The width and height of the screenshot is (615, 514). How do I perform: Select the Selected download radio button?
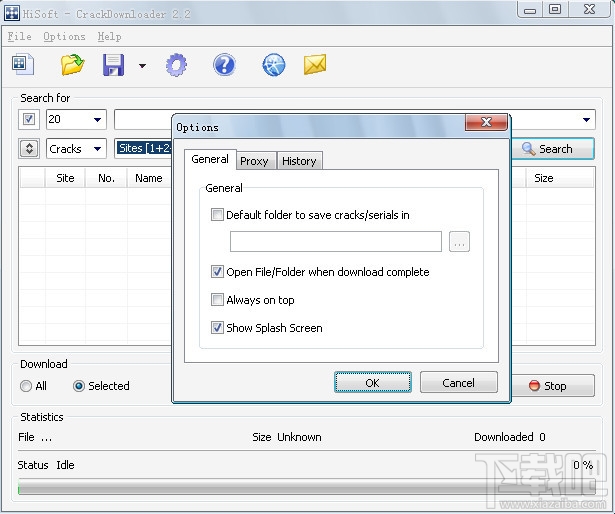(x=79, y=386)
